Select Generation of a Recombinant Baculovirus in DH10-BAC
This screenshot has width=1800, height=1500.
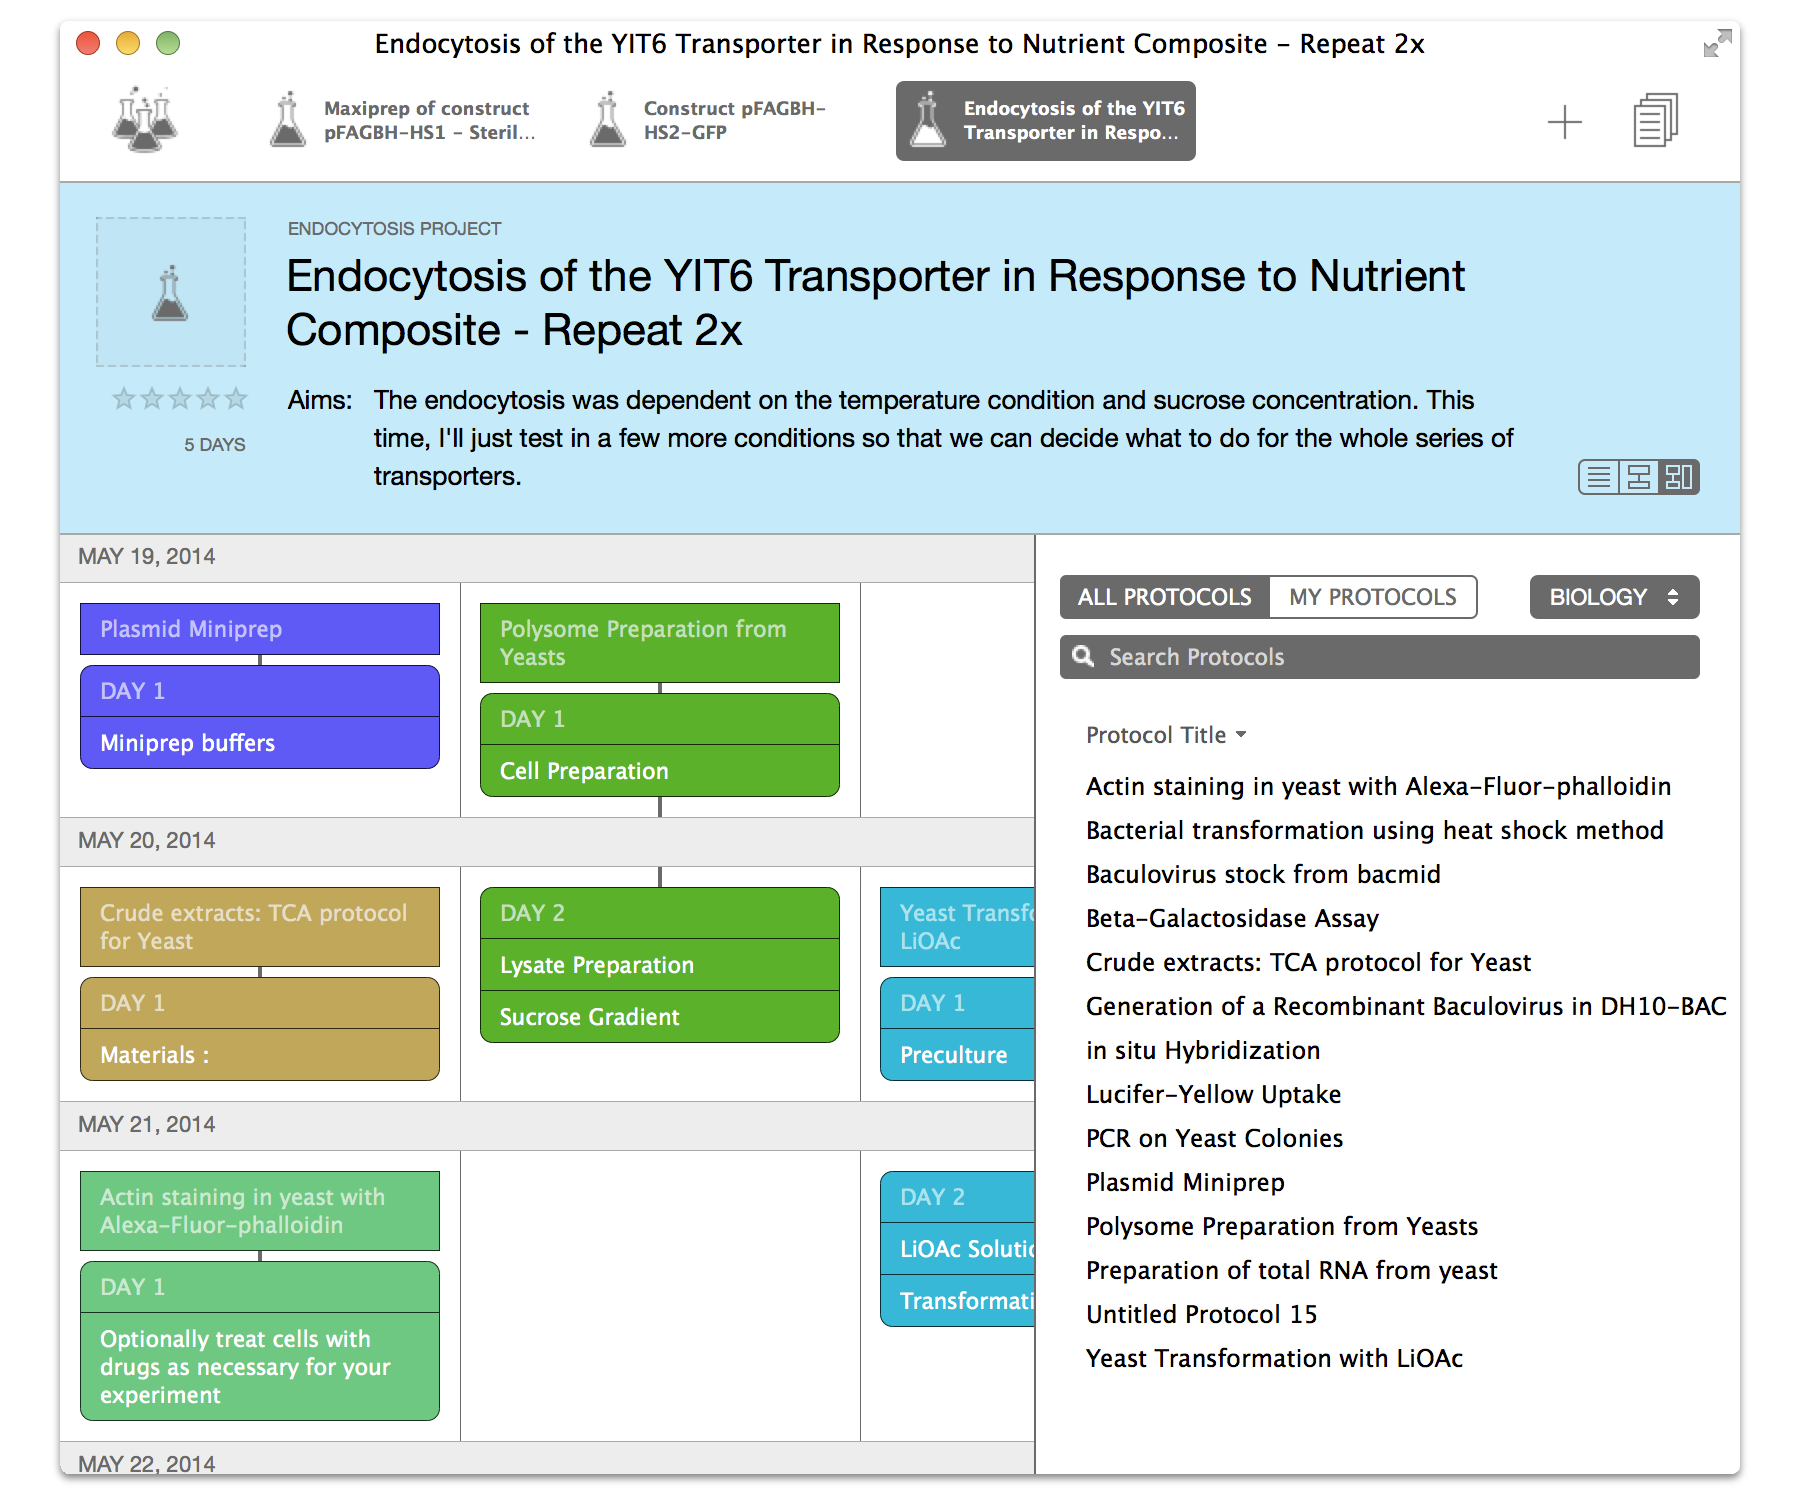[1406, 1006]
